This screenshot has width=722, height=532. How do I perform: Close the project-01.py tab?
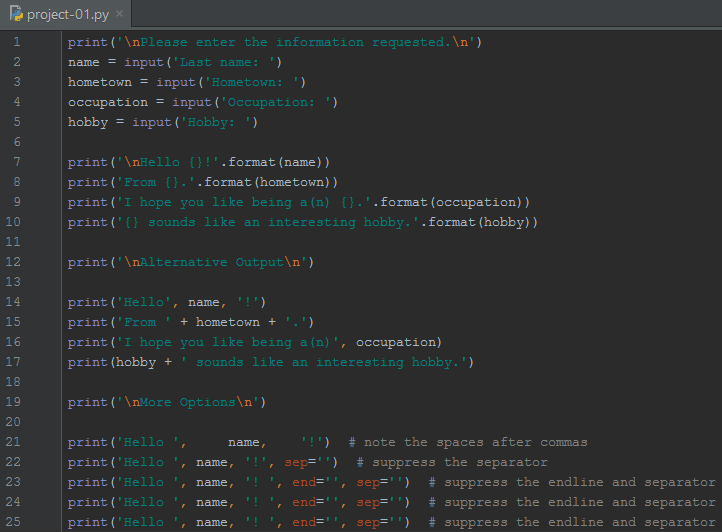[120, 14]
